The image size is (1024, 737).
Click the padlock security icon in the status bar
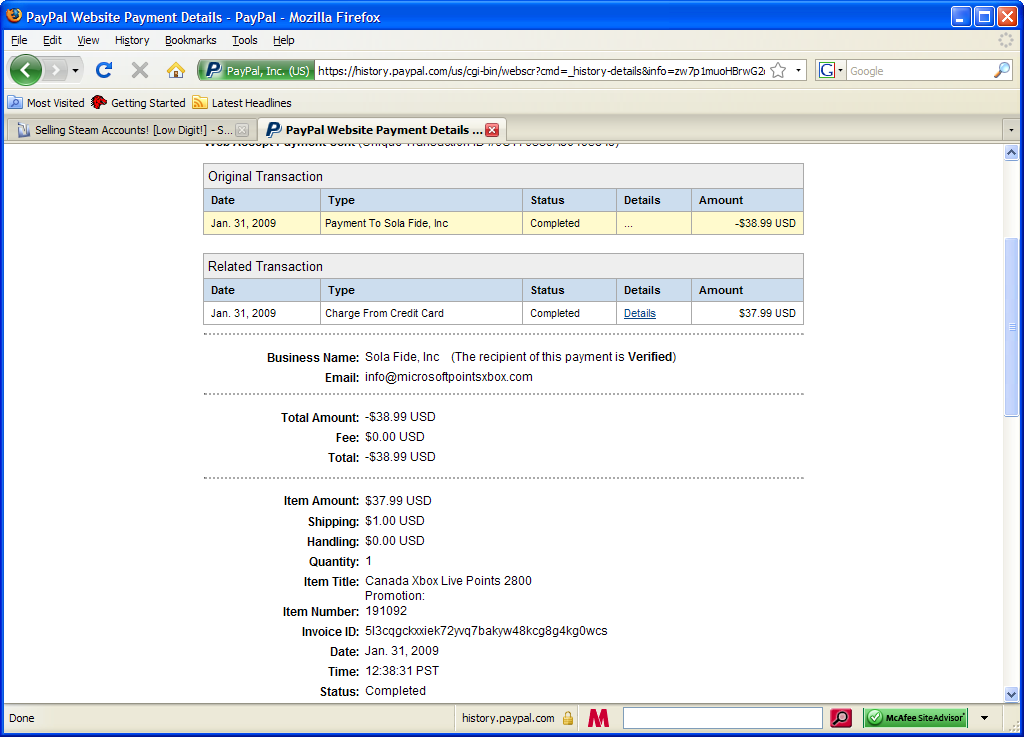coord(568,718)
